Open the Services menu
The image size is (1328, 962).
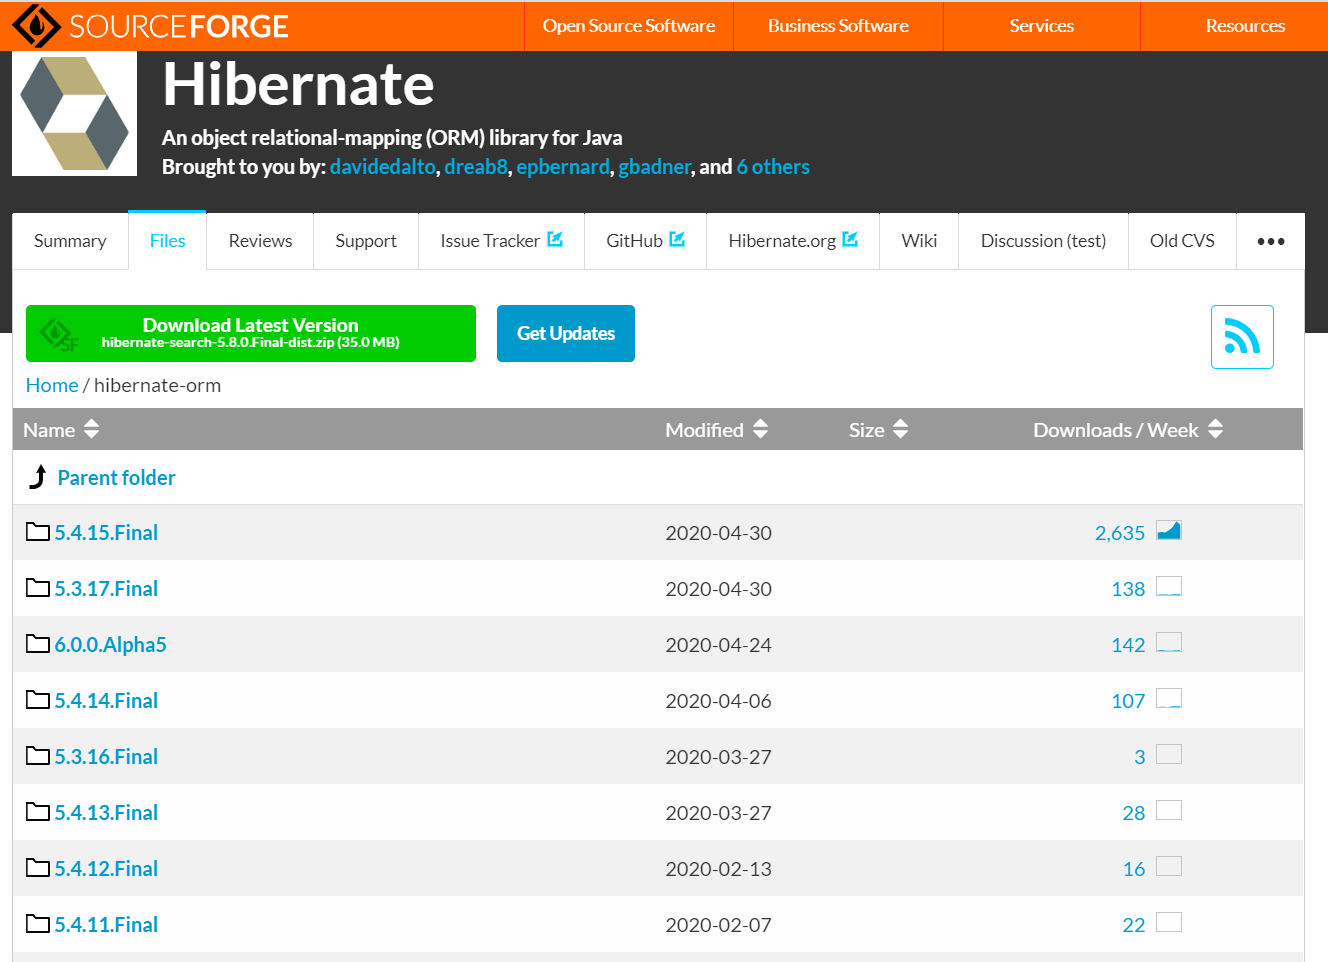tap(1042, 26)
